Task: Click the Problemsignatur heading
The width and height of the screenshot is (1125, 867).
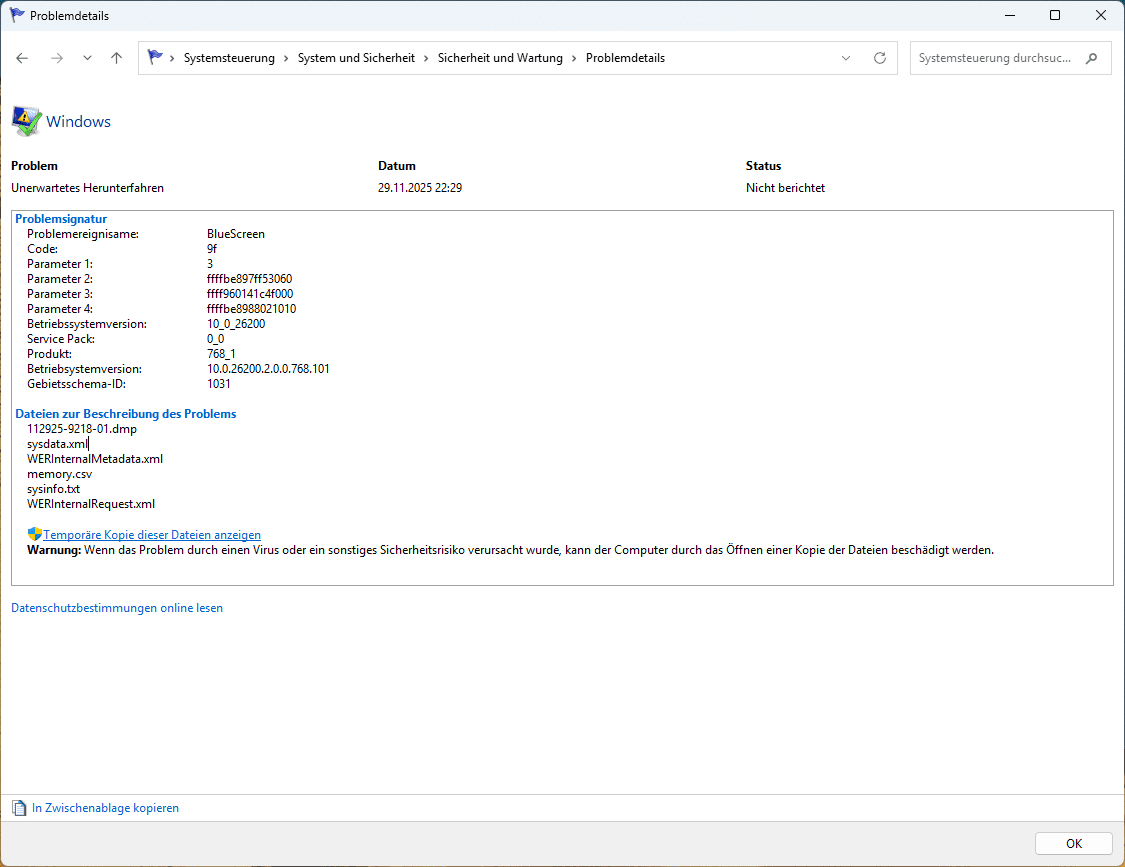Action: (x=61, y=219)
